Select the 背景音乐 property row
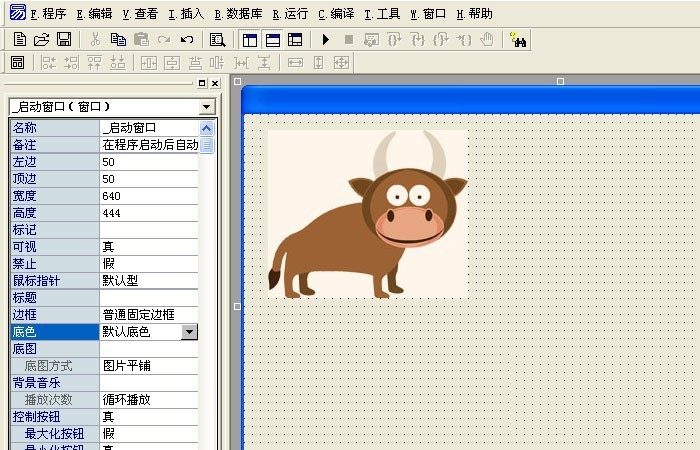Image resolution: width=700 pixels, height=450 pixels. [104, 383]
